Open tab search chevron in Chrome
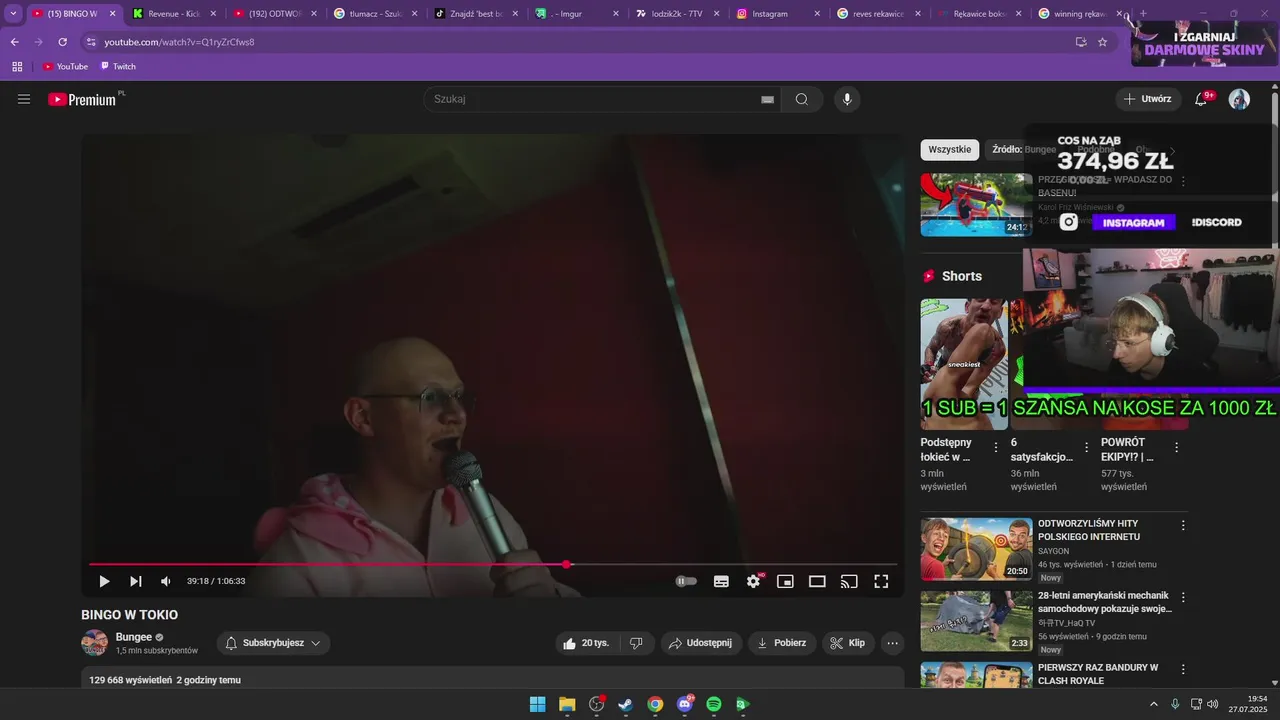 pos(13,14)
